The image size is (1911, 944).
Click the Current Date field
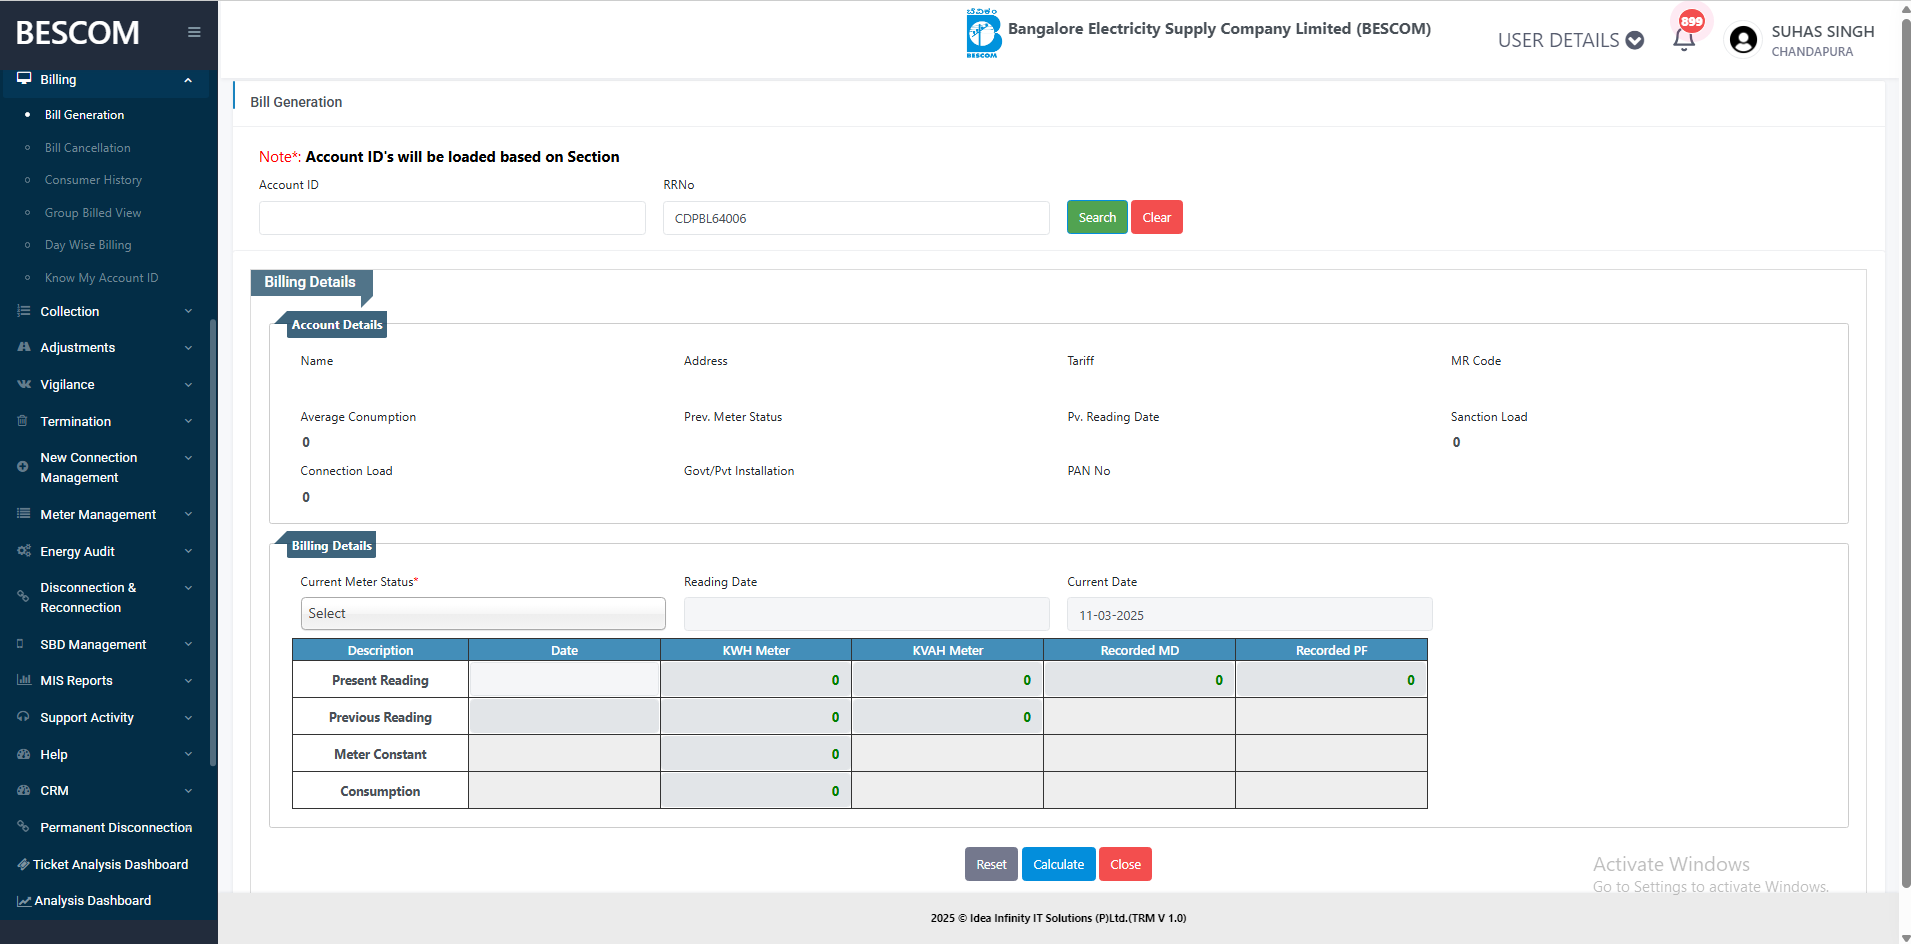(x=1250, y=614)
